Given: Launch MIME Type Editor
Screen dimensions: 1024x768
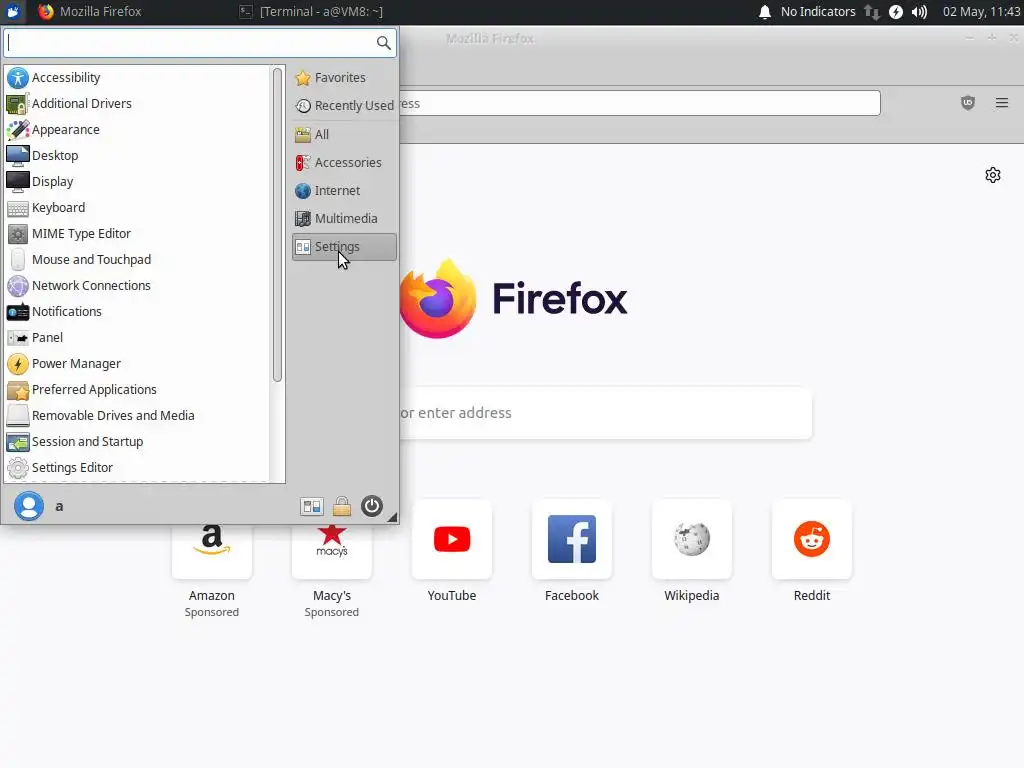Looking at the screenshot, I should (x=137, y=234).
